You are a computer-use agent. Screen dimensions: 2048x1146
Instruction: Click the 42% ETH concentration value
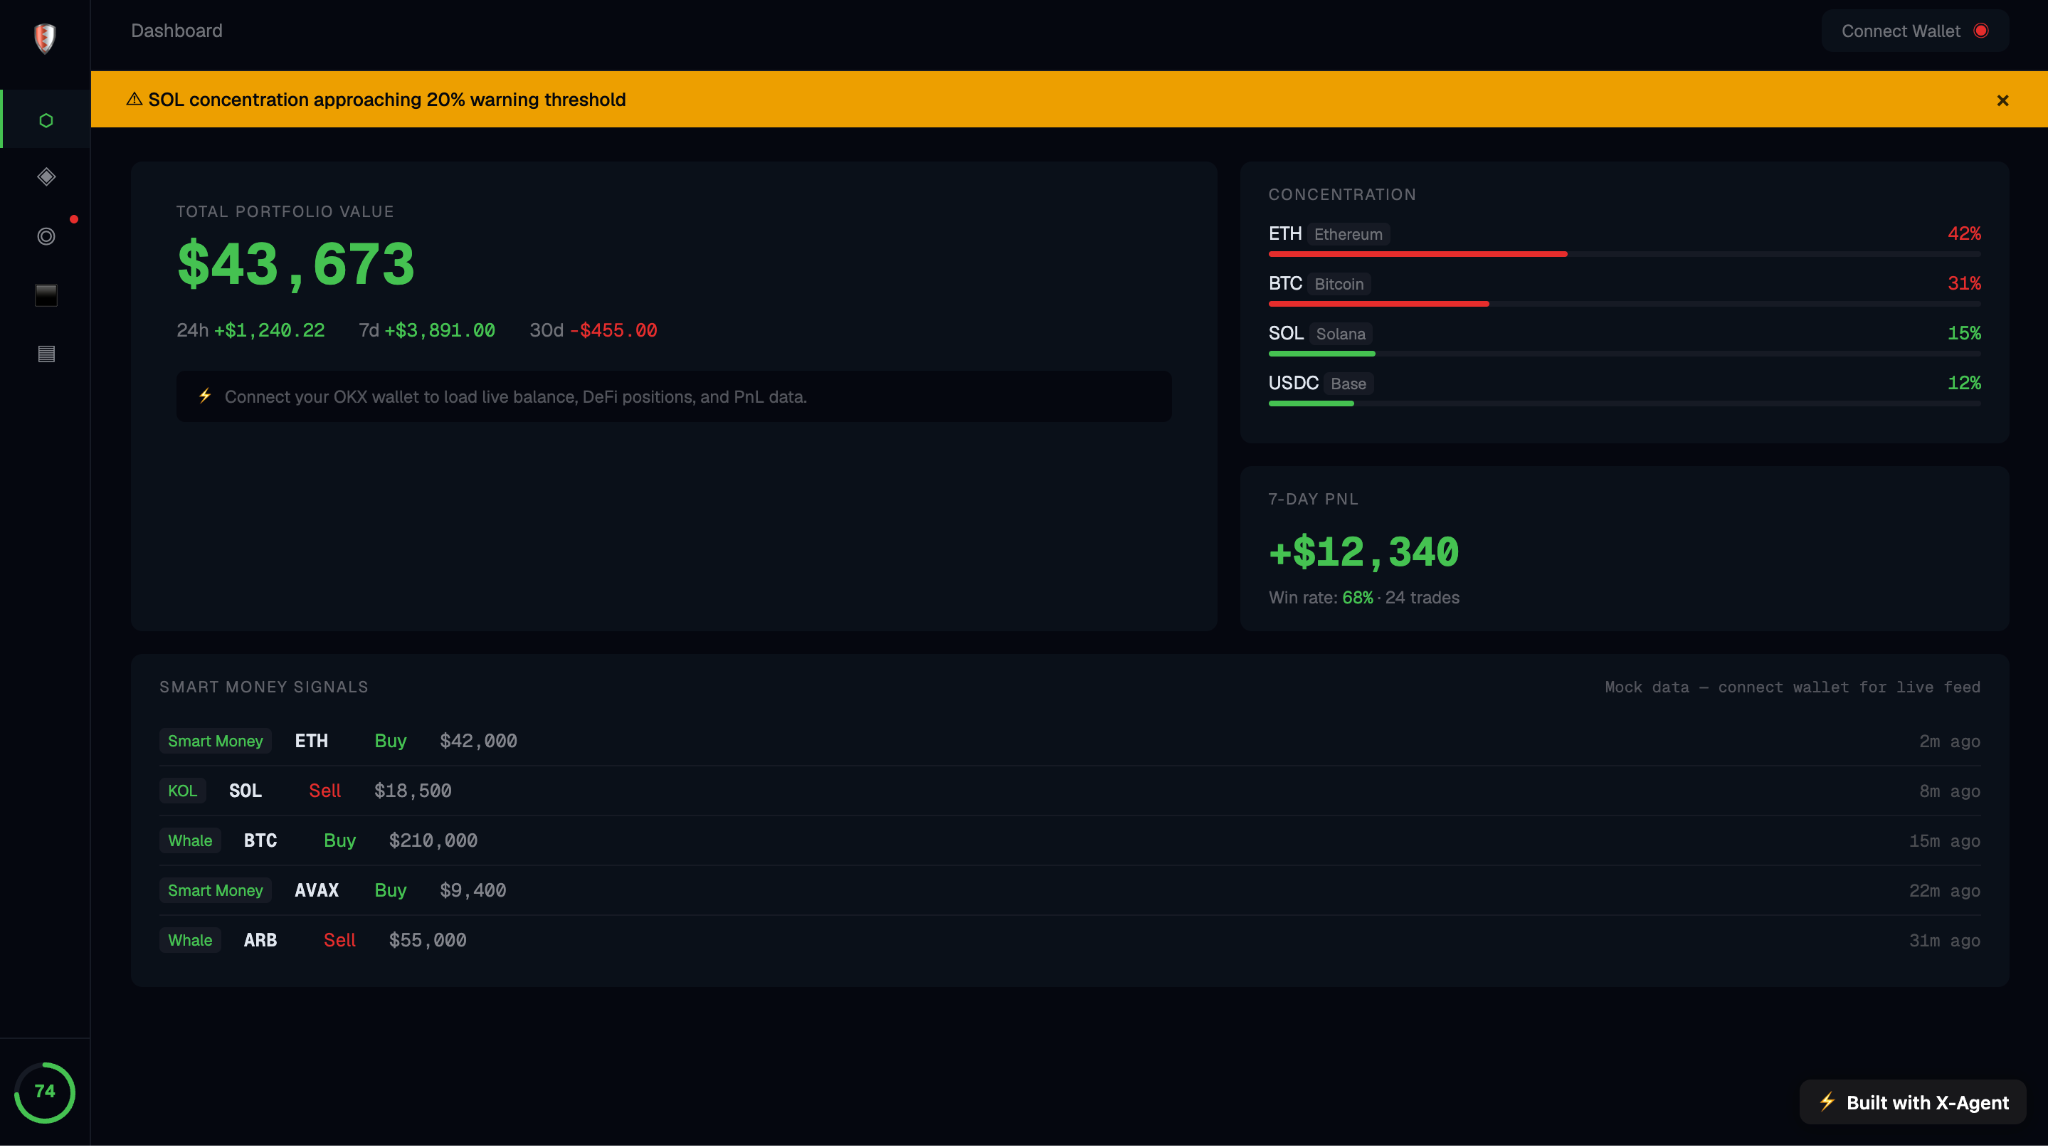pos(1964,234)
